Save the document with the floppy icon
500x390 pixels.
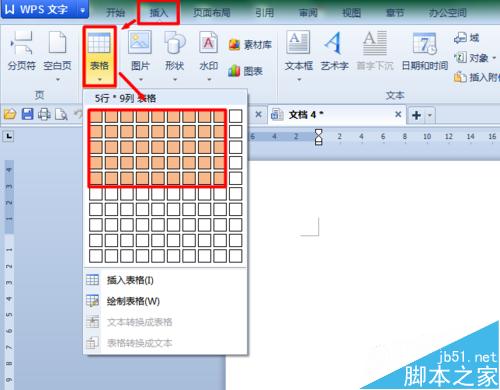point(27,114)
